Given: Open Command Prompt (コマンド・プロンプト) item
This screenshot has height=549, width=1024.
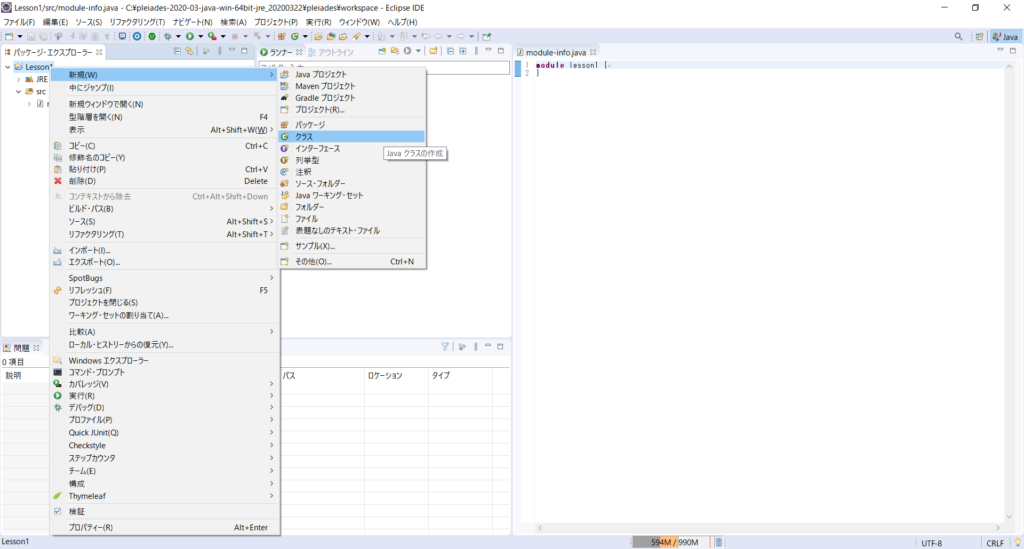Looking at the screenshot, I should [165, 373].
